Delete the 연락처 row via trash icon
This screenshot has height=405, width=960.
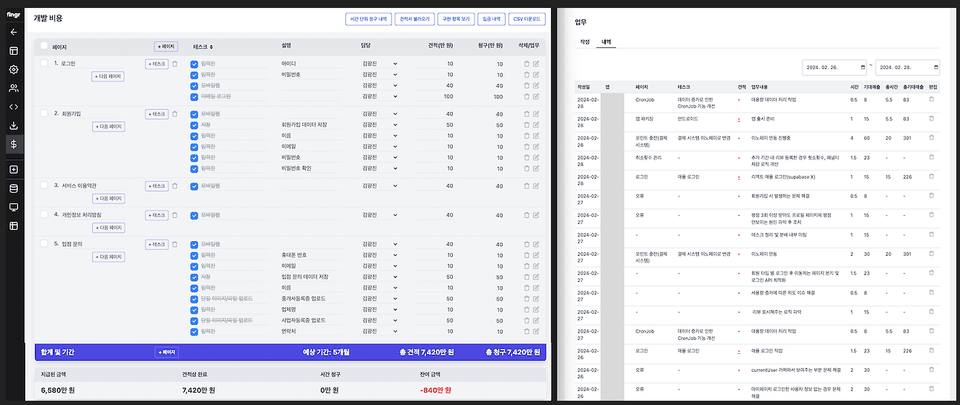527,331
